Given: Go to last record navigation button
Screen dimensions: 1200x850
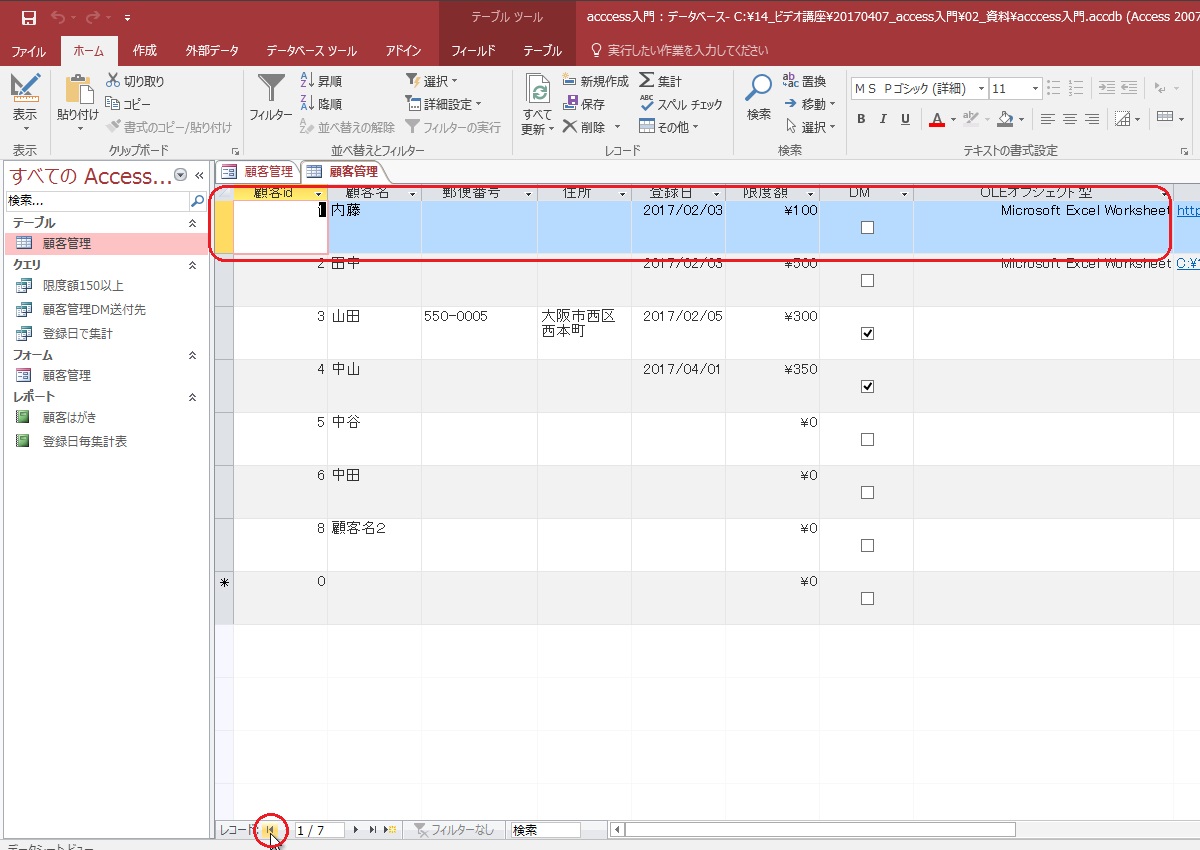Looking at the screenshot, I should click(x=373, y=830).
